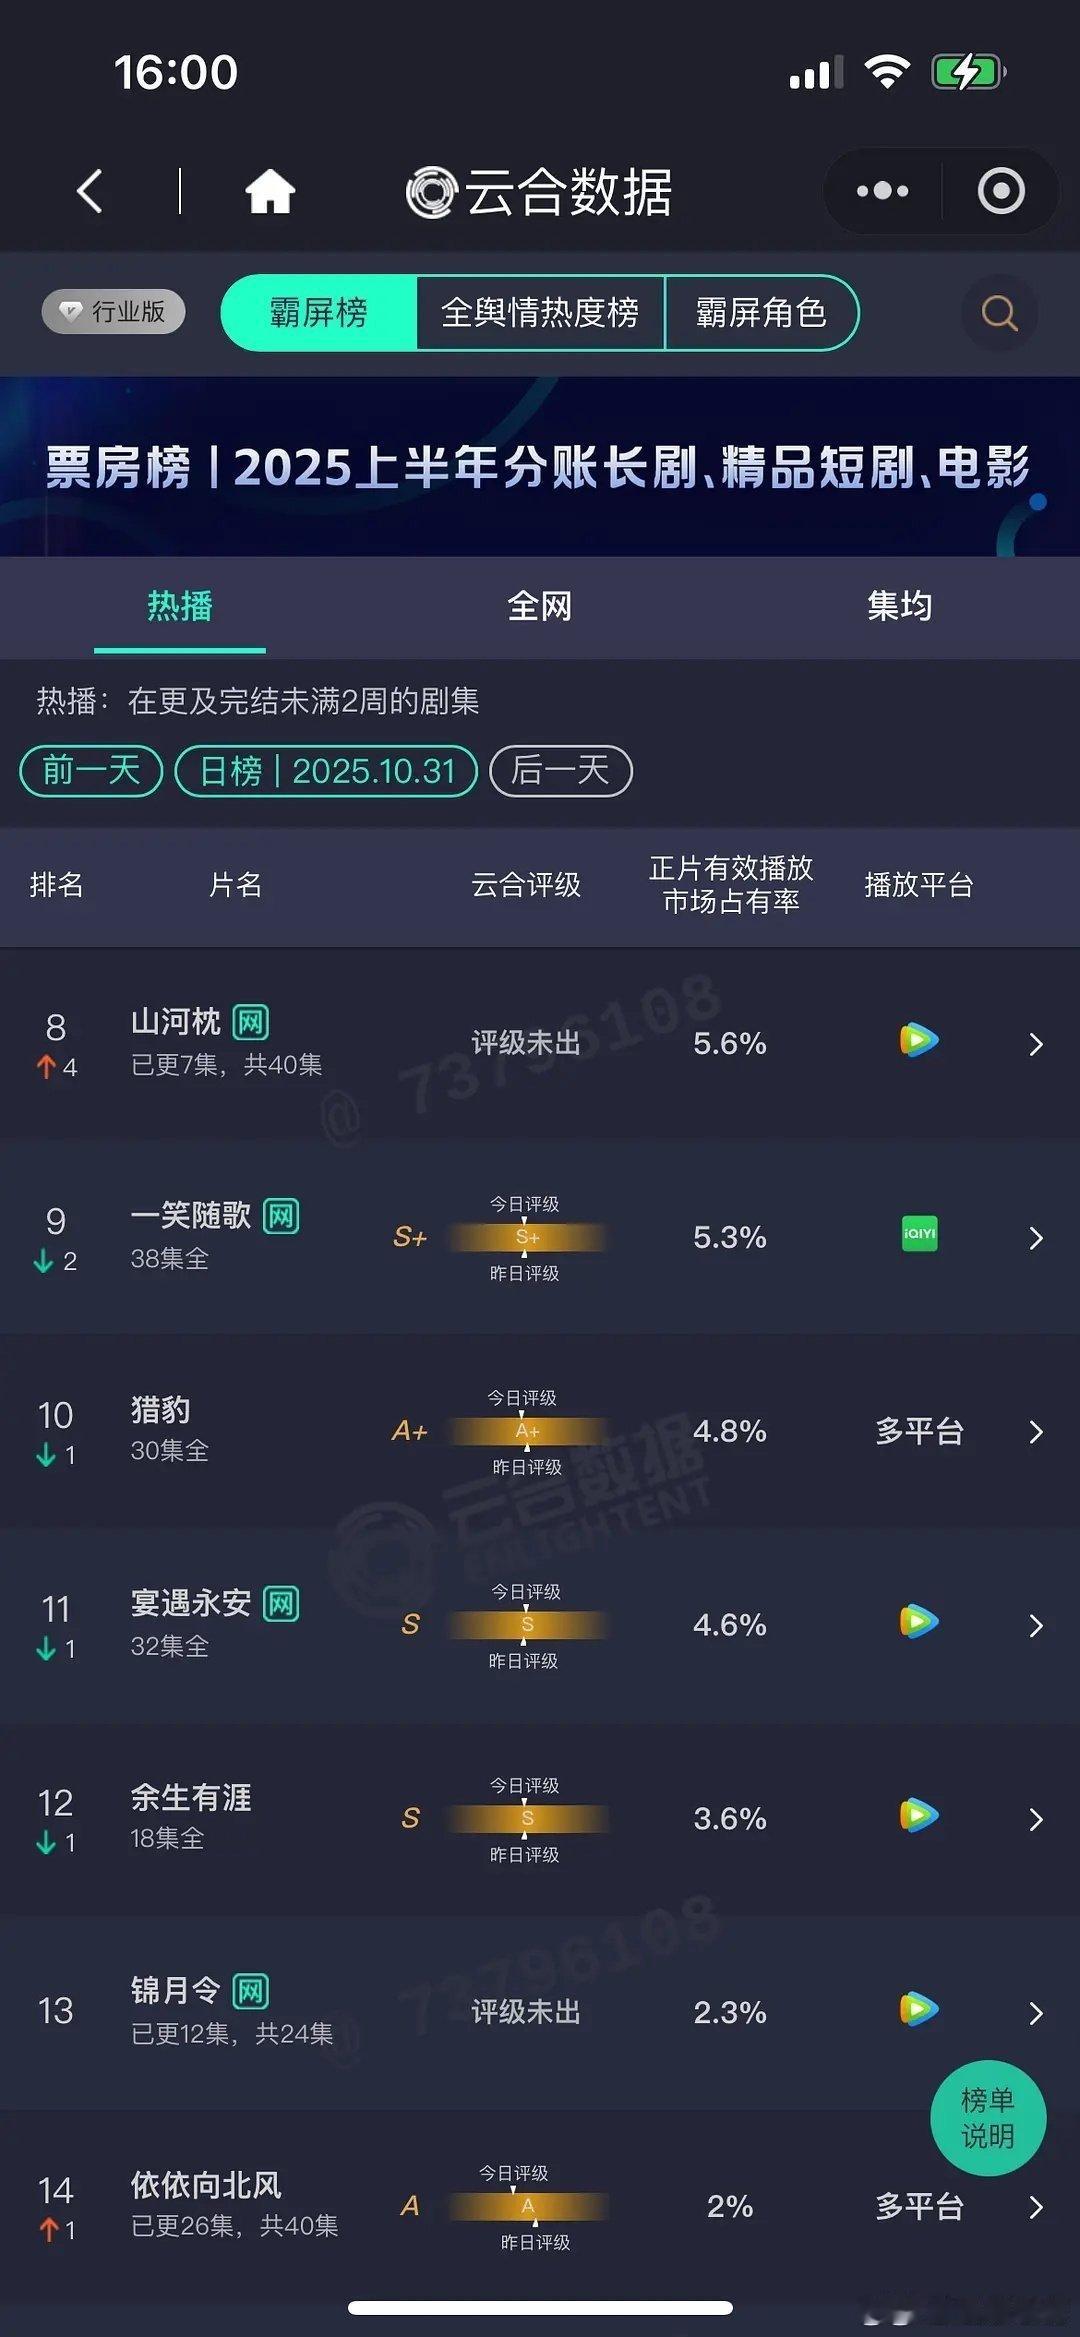The width and height of the screenshot is (1080, 2337).
Task: Expand the 山河枕 row arrow
Action: pos(1037,1043)
